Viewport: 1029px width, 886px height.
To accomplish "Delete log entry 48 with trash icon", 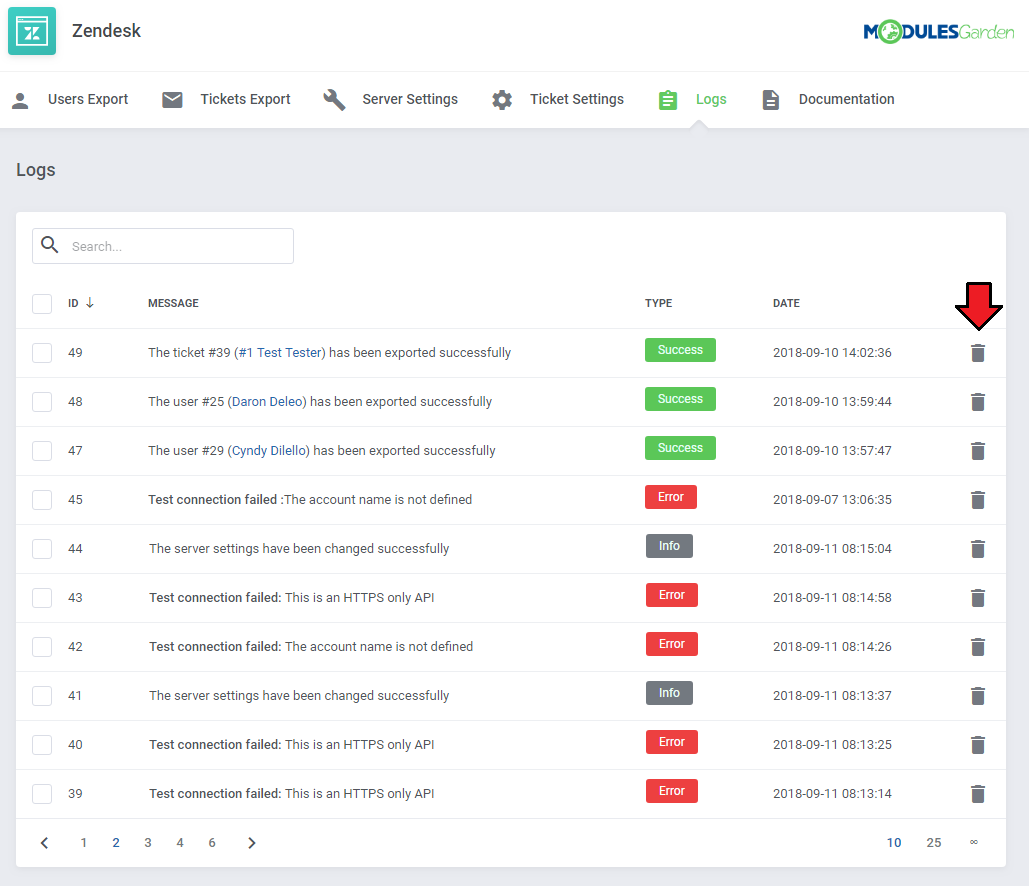I will click(x=978, y=402).
